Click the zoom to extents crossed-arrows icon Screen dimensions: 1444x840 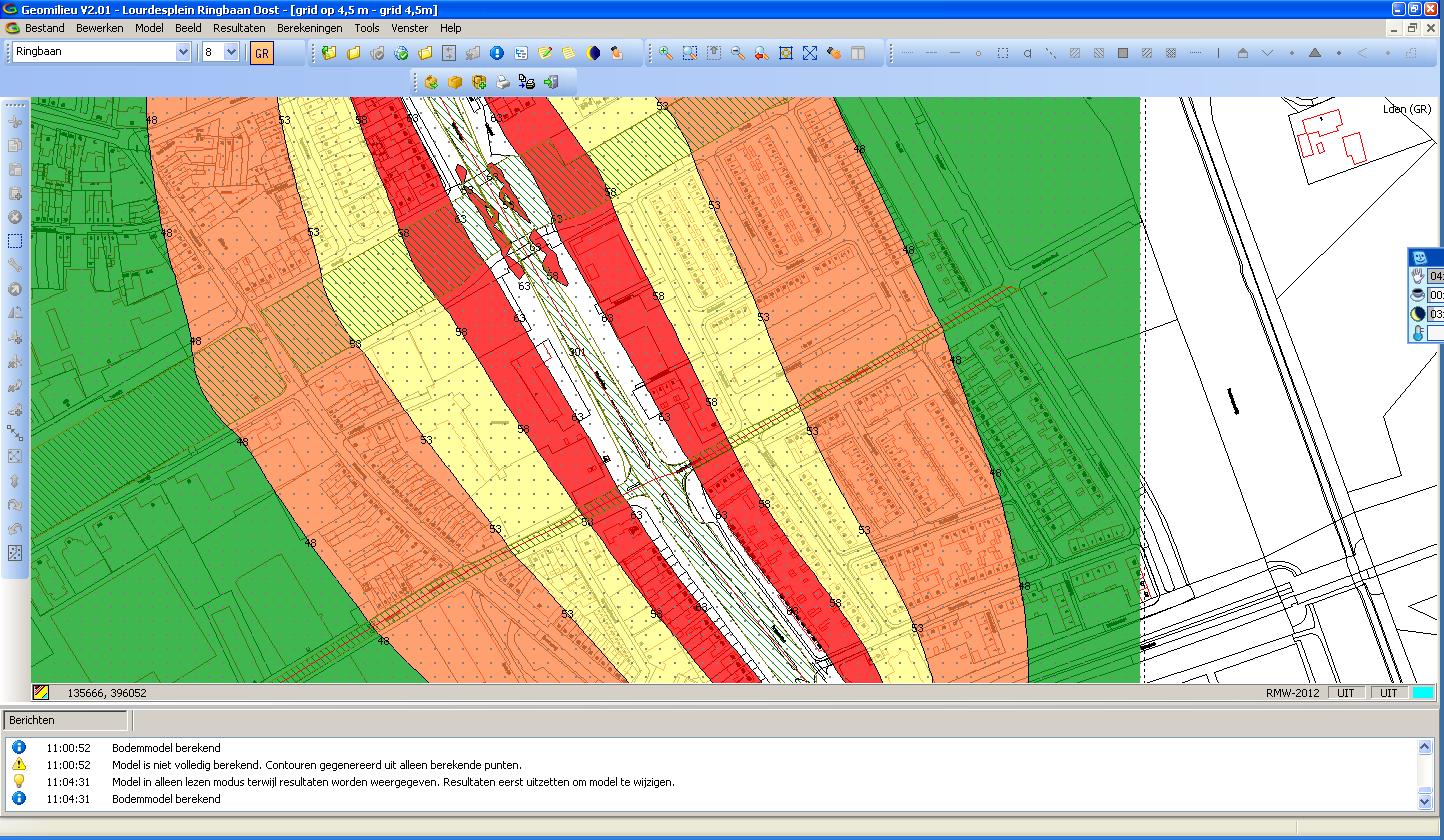810,53
